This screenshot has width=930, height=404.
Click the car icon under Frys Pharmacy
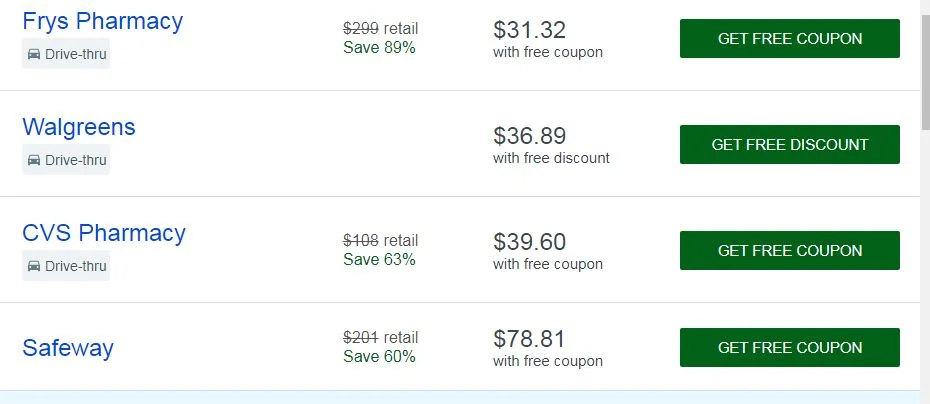[x=34, y=54]
